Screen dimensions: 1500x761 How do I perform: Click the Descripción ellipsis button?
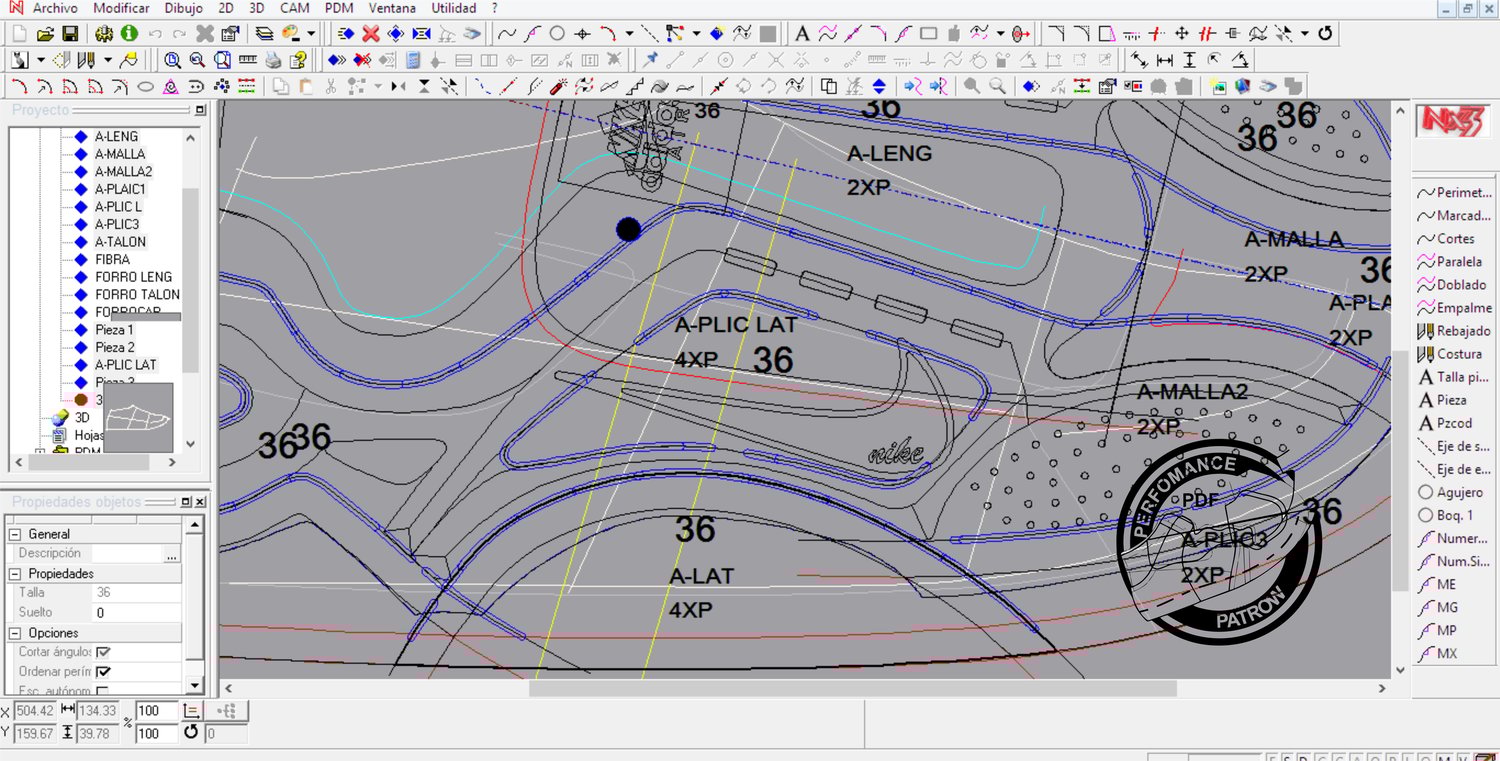(172, 554)
